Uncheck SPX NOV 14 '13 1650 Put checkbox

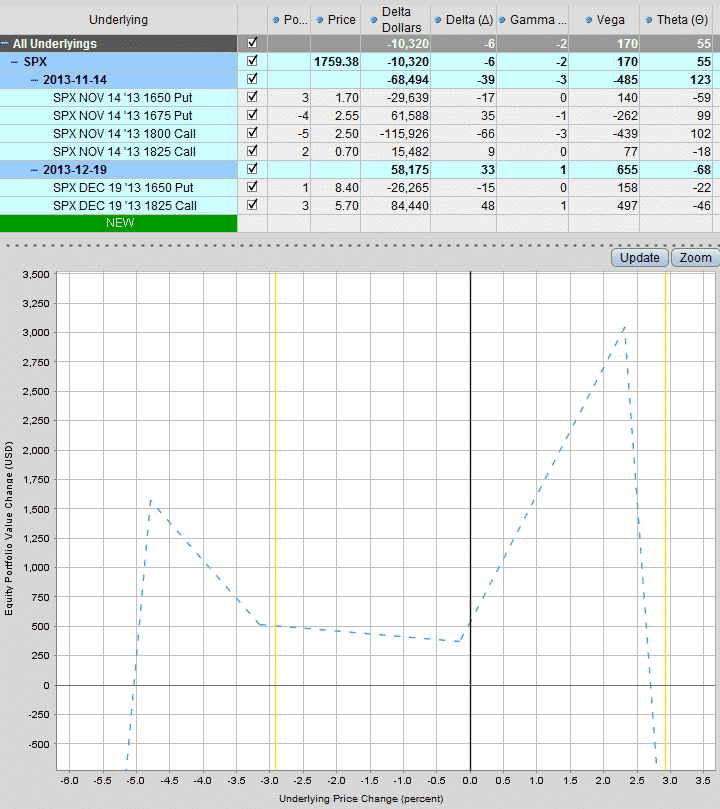click(x=252, y=97)
